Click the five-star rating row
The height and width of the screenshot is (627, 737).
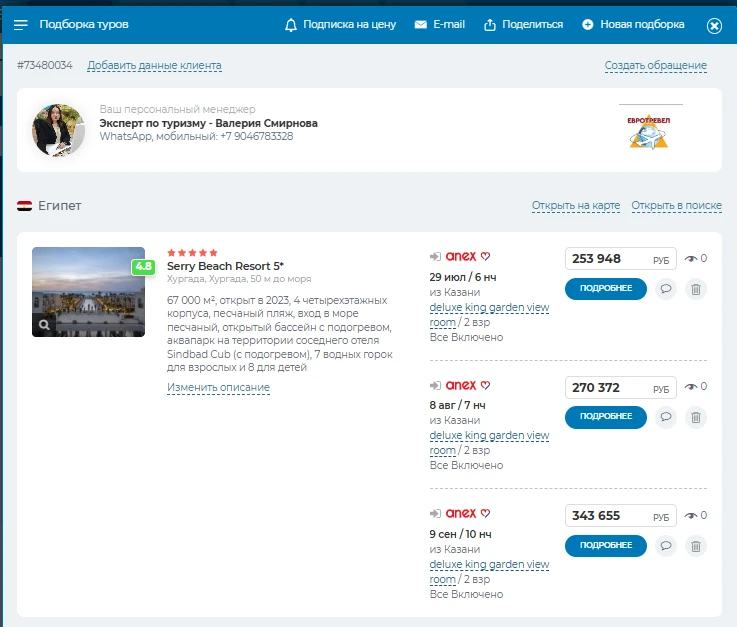192,252
